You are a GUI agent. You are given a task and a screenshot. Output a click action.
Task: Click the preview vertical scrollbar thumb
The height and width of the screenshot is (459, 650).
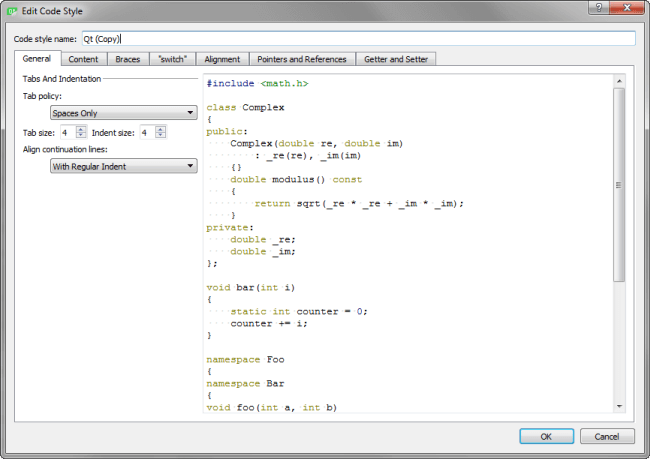pyautogui.click(x=619, y=185)
